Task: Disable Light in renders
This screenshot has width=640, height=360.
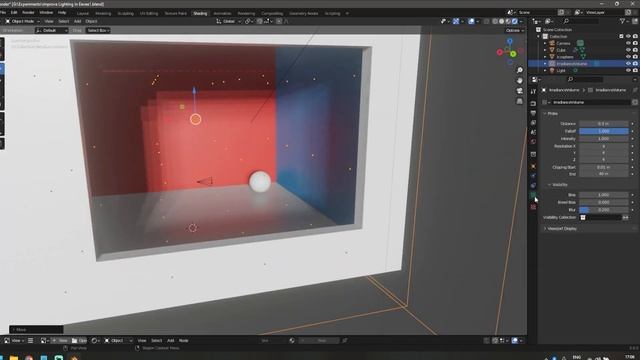Action: (635, 70)
